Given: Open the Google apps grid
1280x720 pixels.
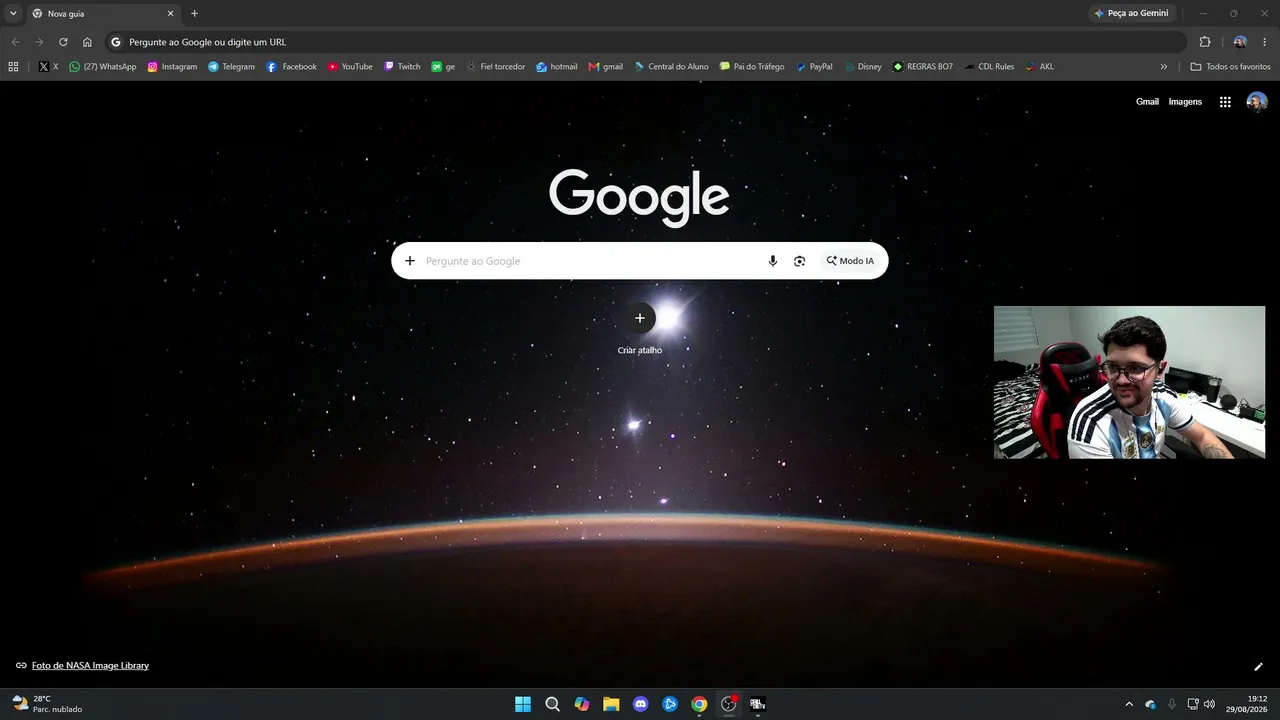Looking at the screenshot, I should [1225, 102].
